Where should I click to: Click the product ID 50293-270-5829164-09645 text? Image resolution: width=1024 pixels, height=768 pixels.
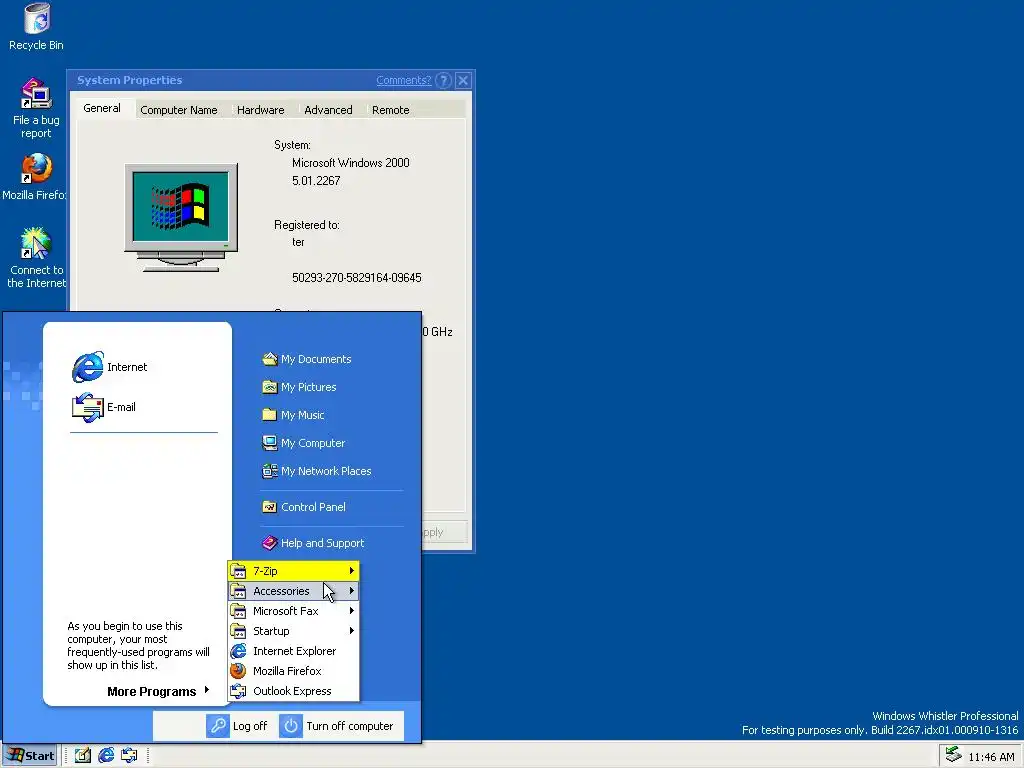[x=357, y=278]
